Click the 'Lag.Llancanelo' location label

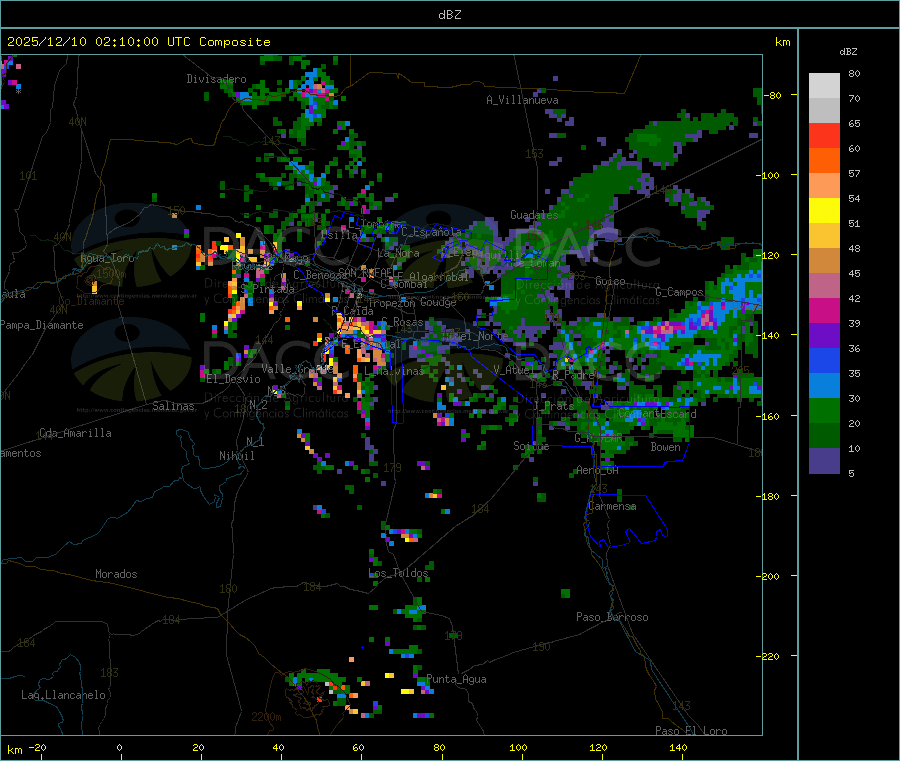tap(64, 695)
